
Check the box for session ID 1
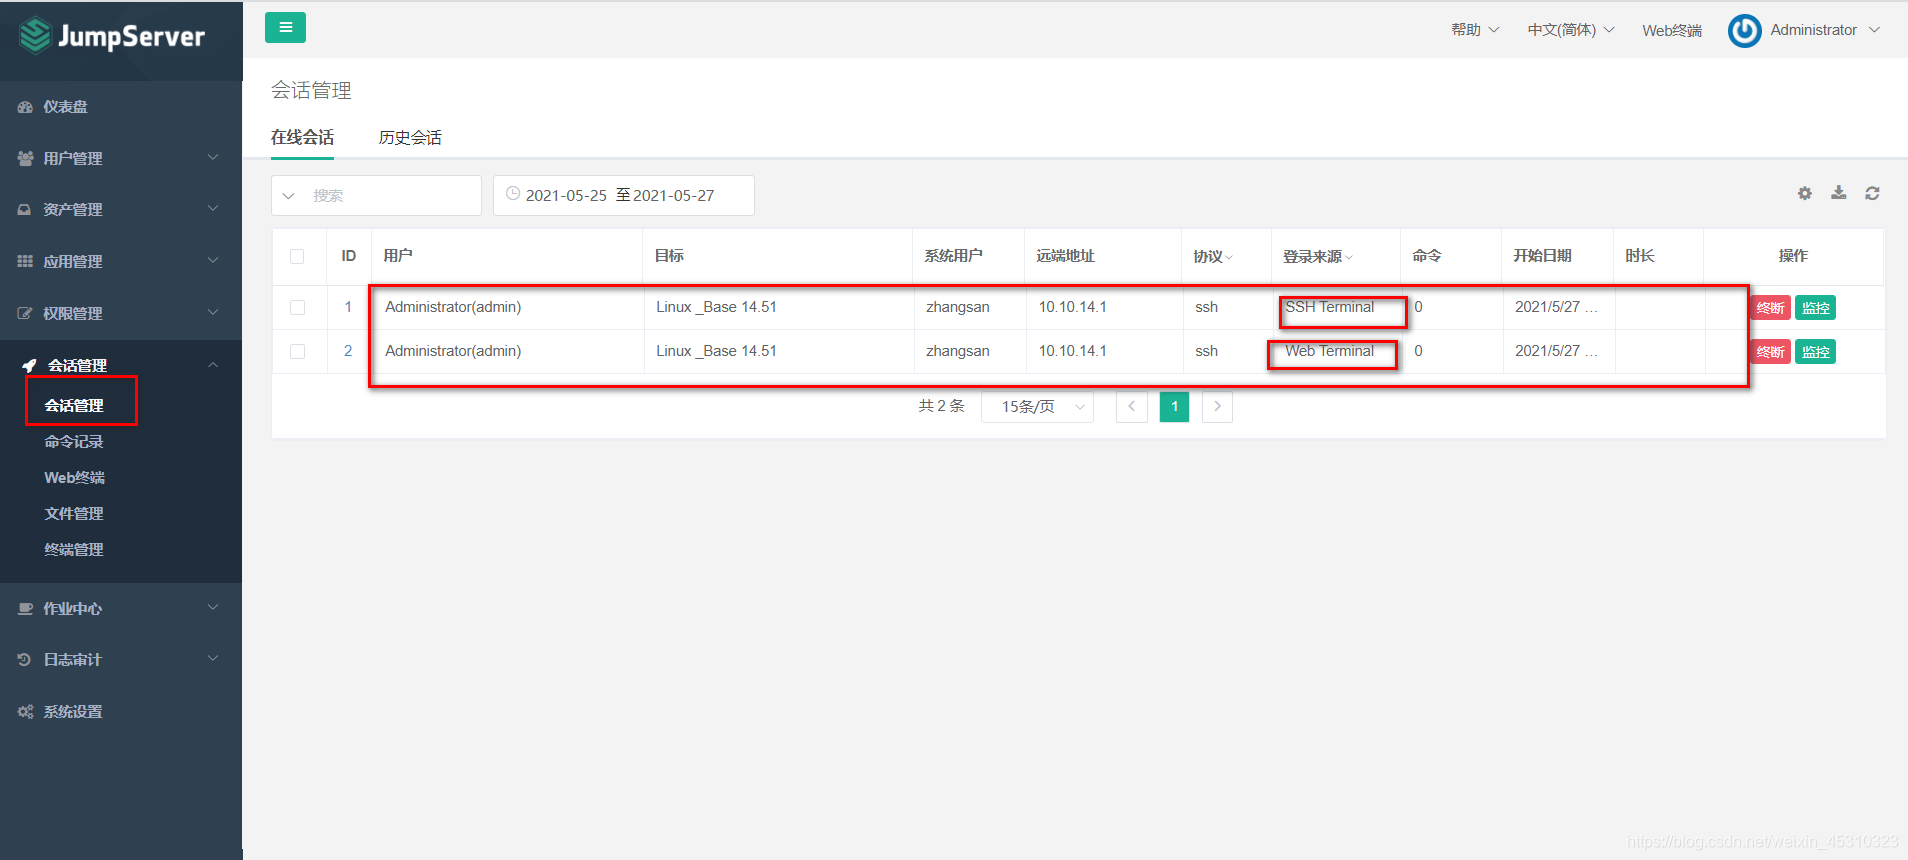pos(297,307)
